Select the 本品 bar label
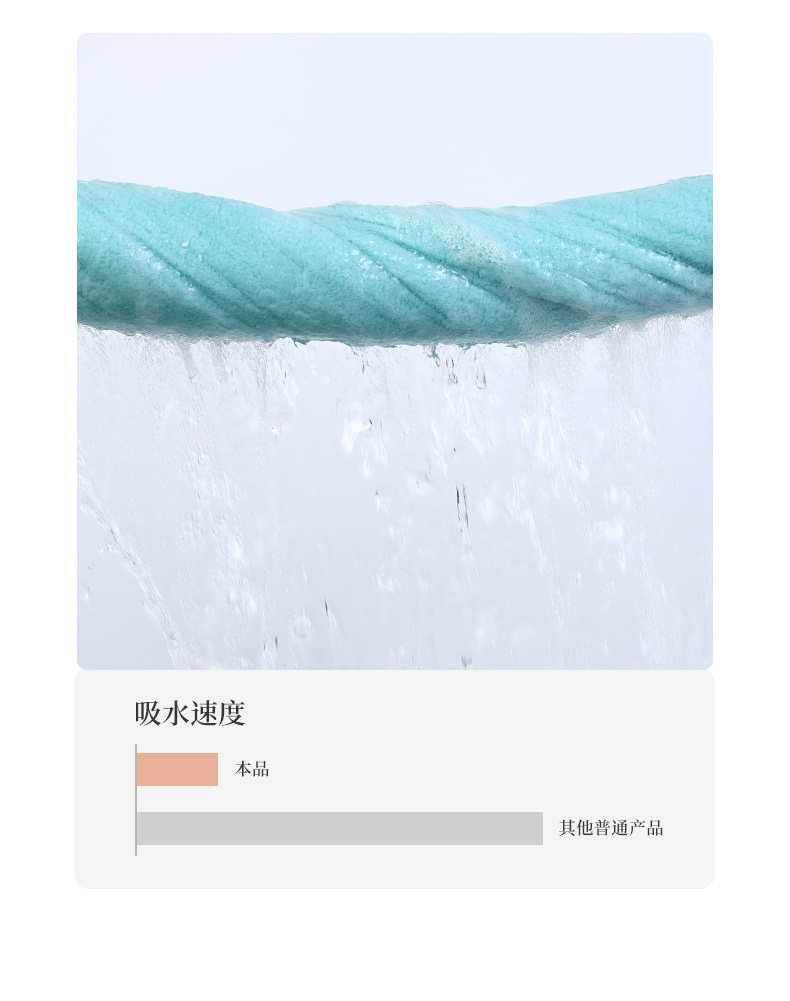Image resolution: width=790 pixels, height=1001 pixels. [x=252, y=769]
